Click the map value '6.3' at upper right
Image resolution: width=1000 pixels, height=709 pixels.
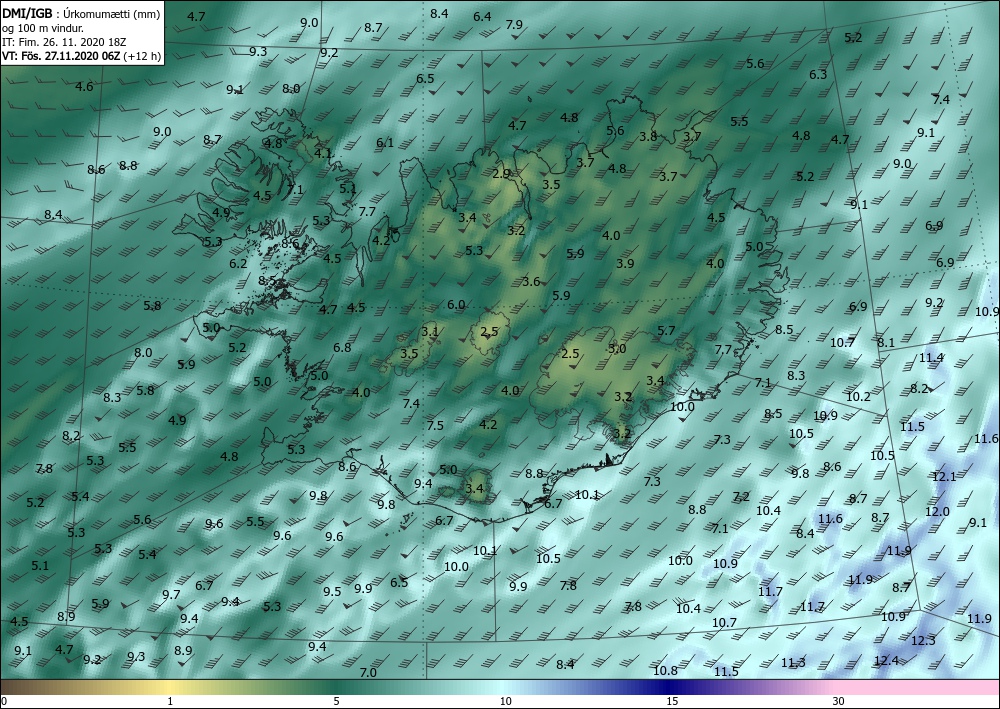click(x=818, y=75)
